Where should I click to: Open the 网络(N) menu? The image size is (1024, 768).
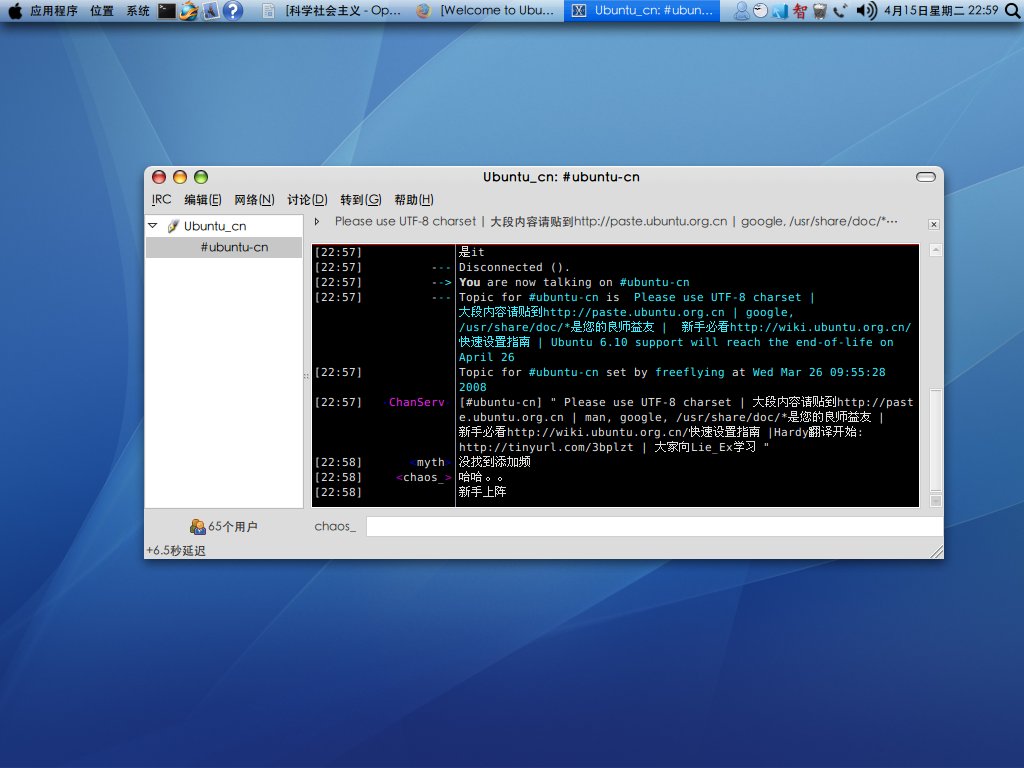pos(254,200)
